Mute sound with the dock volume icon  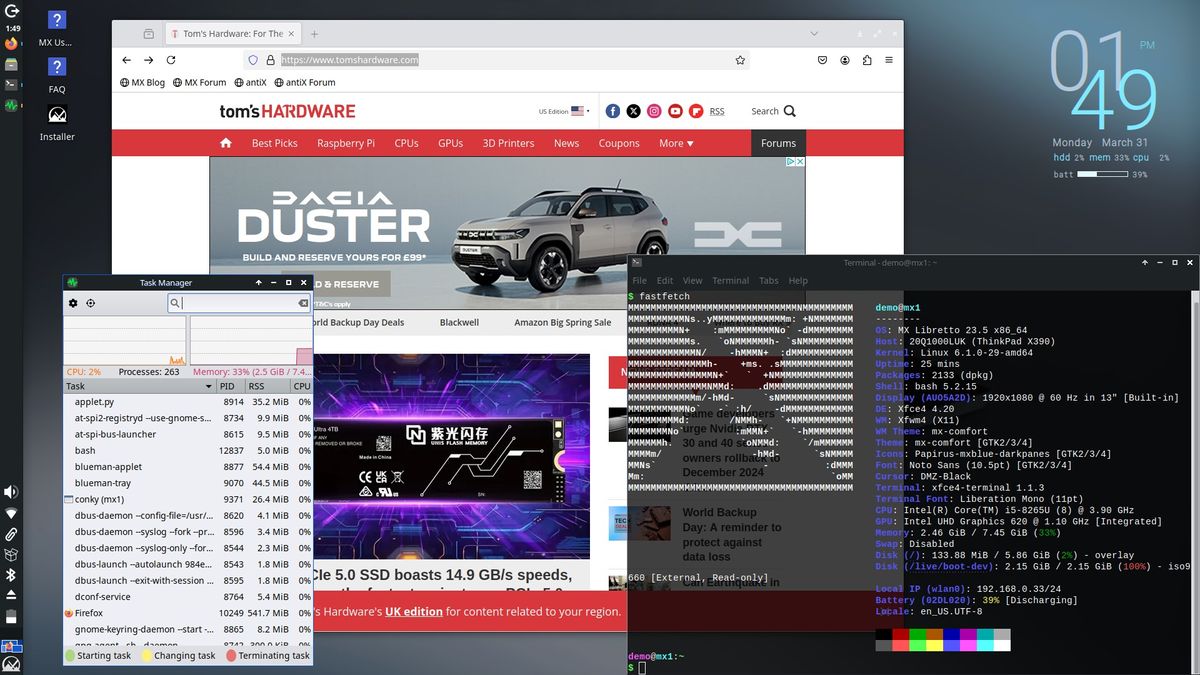(x=10, y=491)
